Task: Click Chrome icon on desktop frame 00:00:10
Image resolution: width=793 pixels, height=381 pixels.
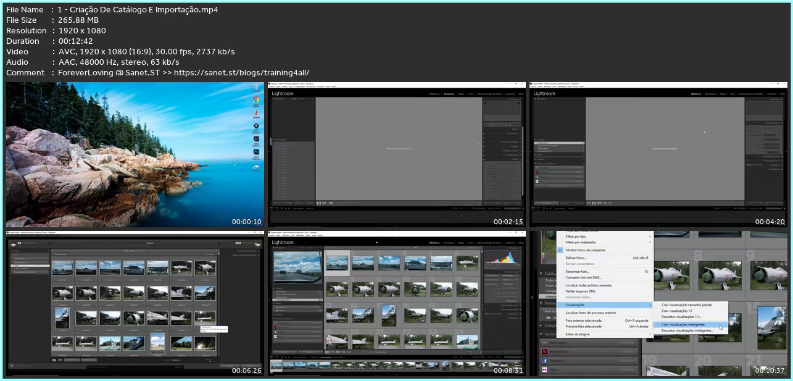Action: 256,100
